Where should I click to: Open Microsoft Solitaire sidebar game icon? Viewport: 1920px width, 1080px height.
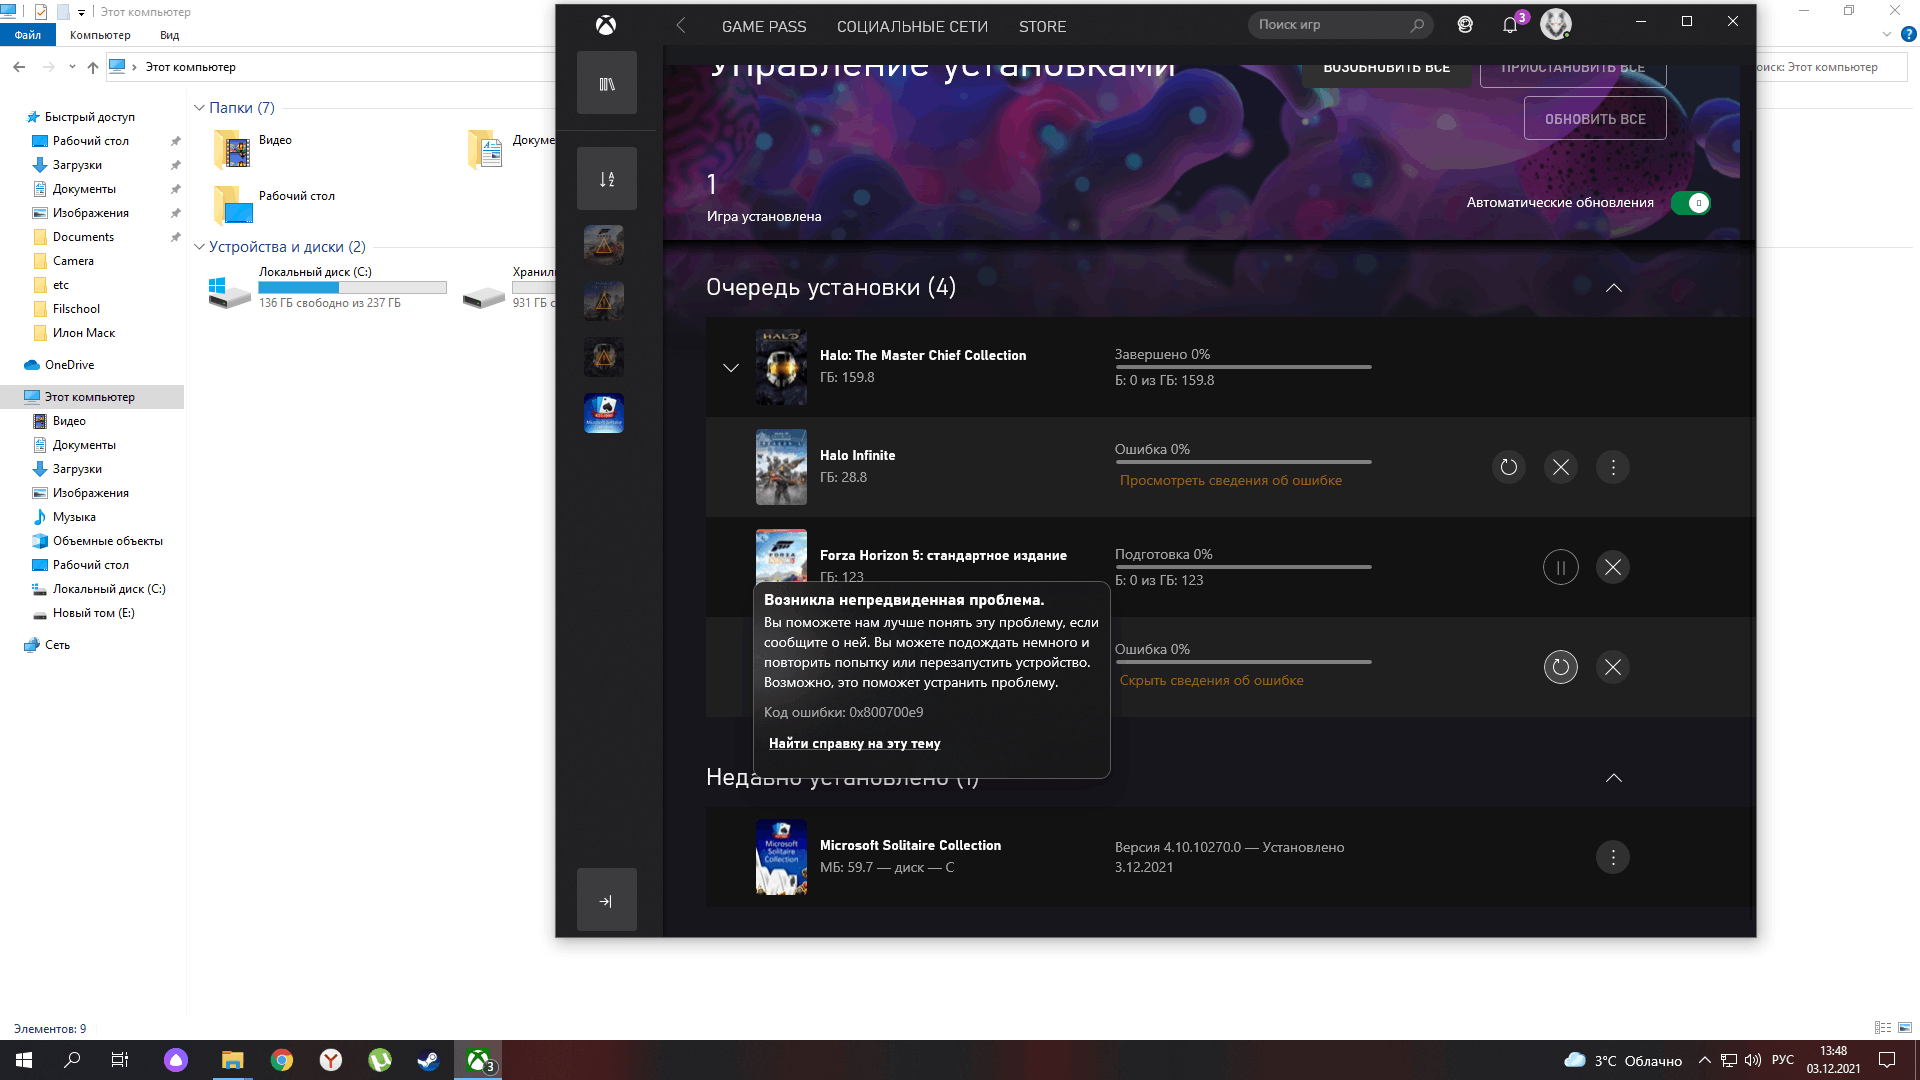click(604, 413)
